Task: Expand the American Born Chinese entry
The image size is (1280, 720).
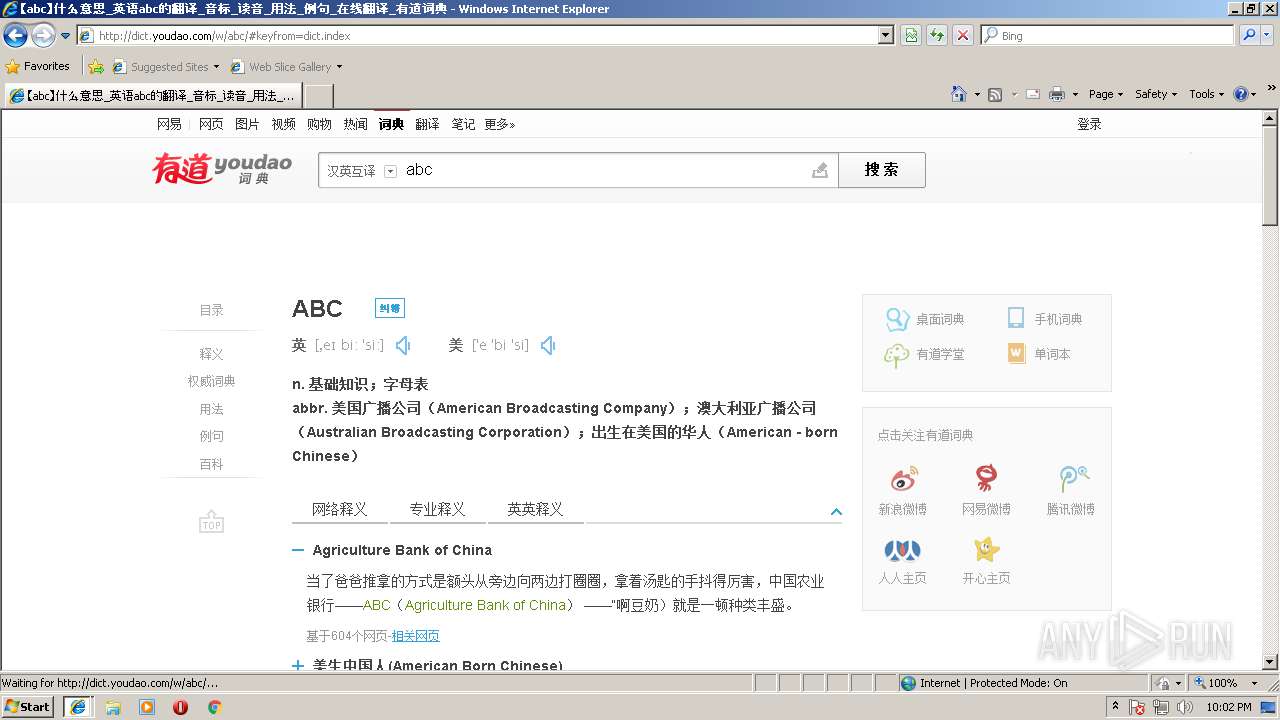Action: [x=298, y=665]
